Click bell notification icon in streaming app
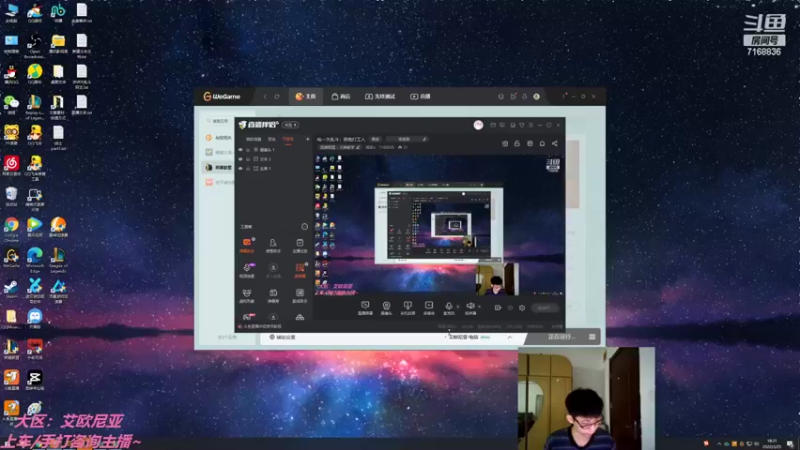This screenshot has width=800, height=450. tap(542, 143)
